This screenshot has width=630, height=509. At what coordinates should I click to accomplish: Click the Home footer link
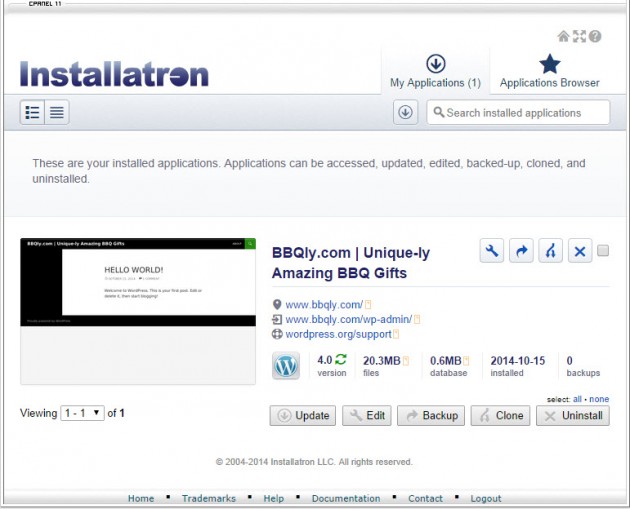click(141, 499)
